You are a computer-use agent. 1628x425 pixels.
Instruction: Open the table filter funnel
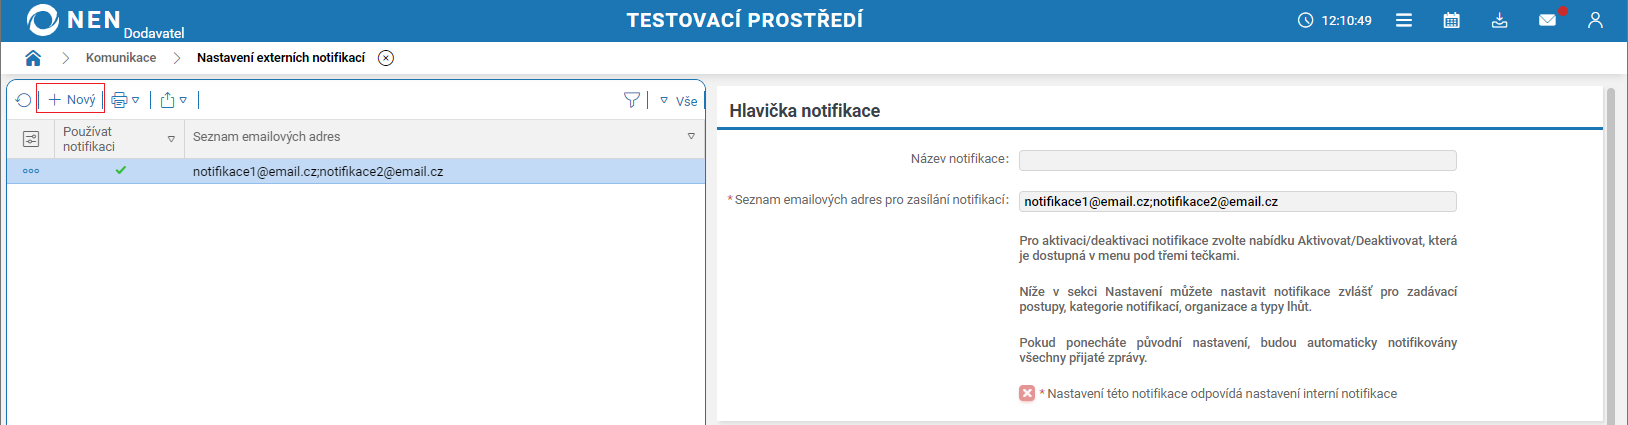click(x=632, y=100)
